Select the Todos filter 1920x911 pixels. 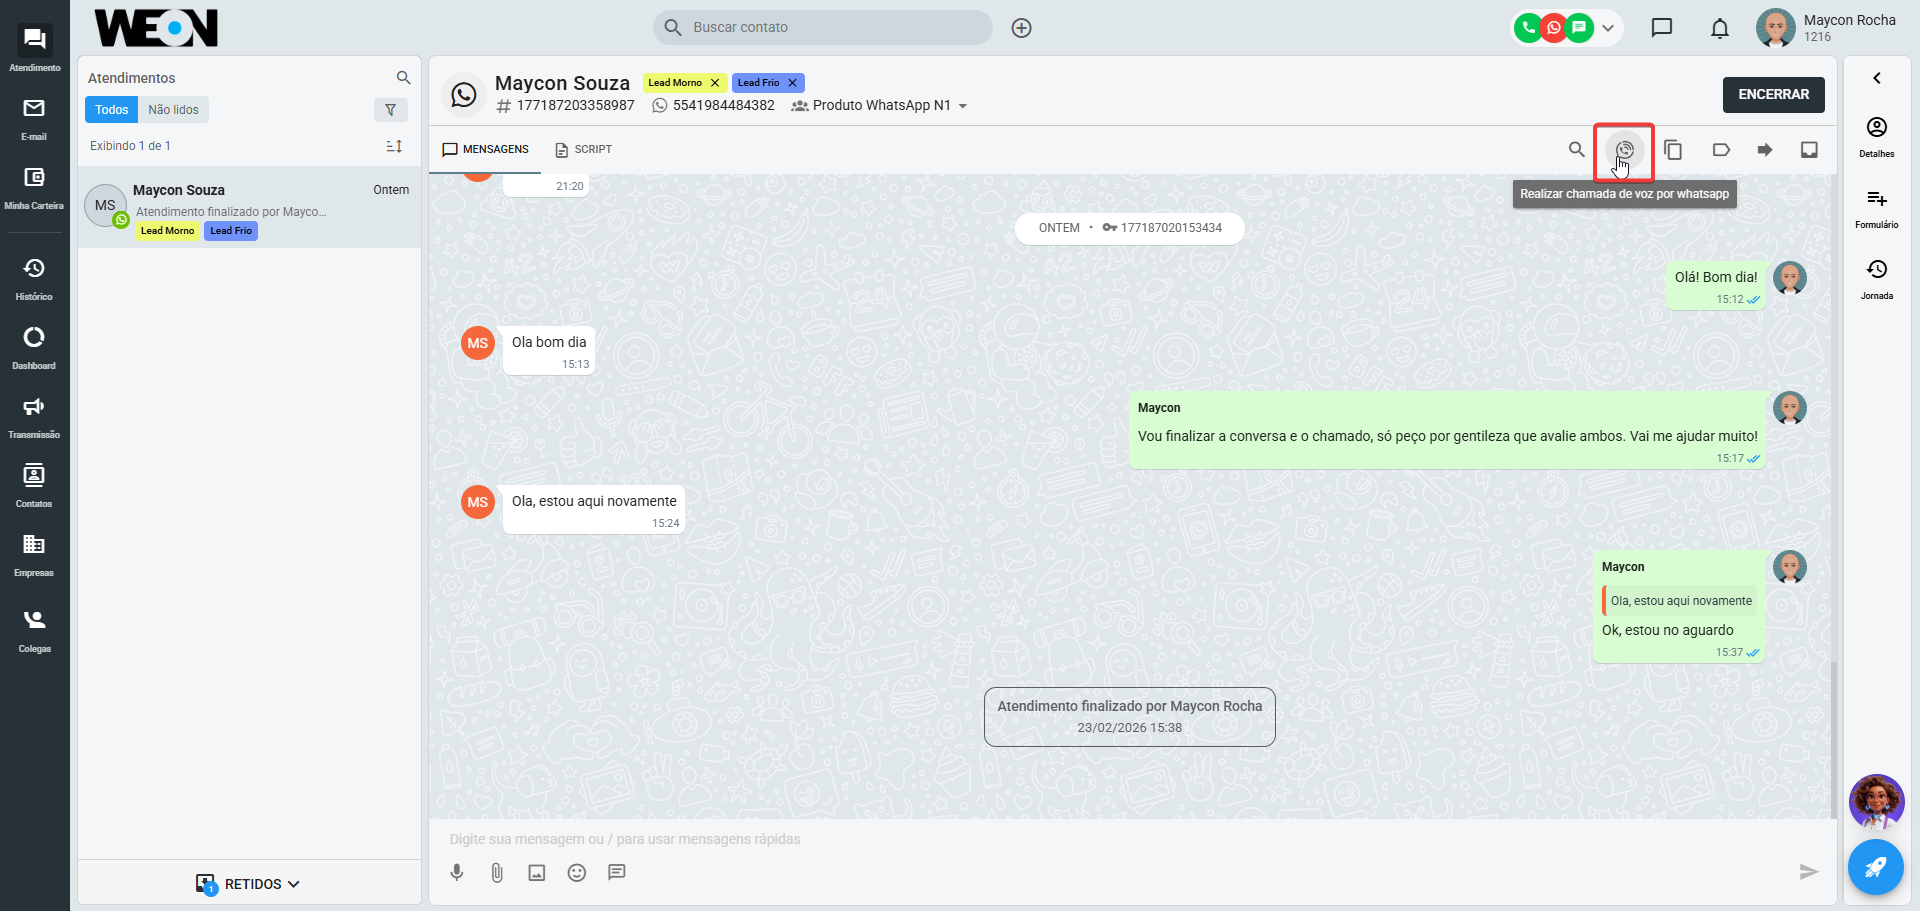pyautogui.click(x=111, y=110)
